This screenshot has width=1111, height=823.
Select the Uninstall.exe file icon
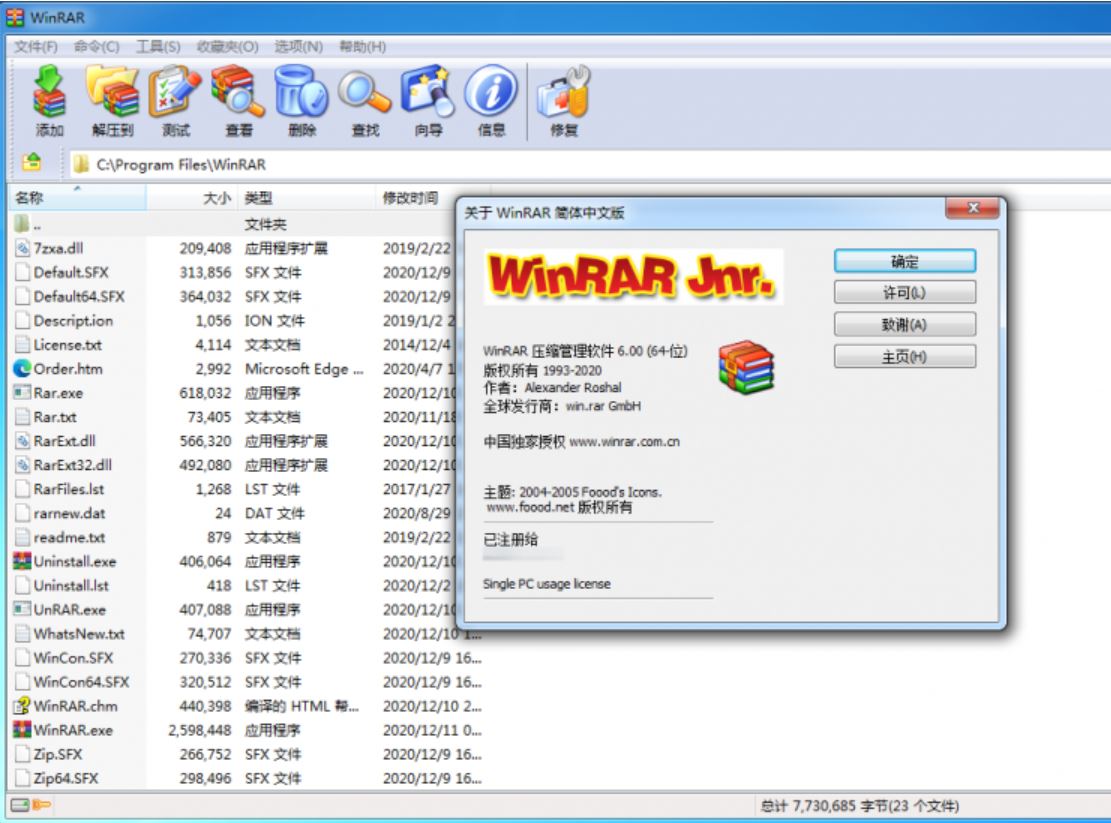(22, 561)
